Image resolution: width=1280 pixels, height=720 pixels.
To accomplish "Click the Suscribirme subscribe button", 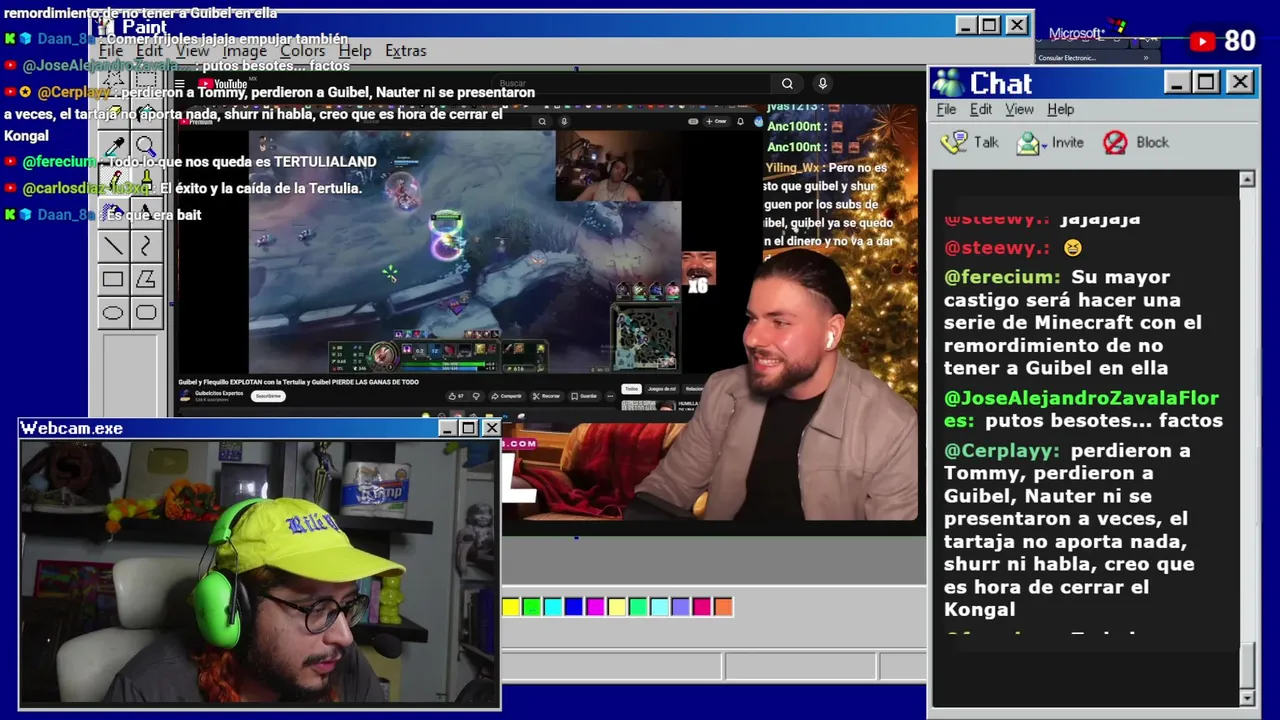I will pos(268,396).
